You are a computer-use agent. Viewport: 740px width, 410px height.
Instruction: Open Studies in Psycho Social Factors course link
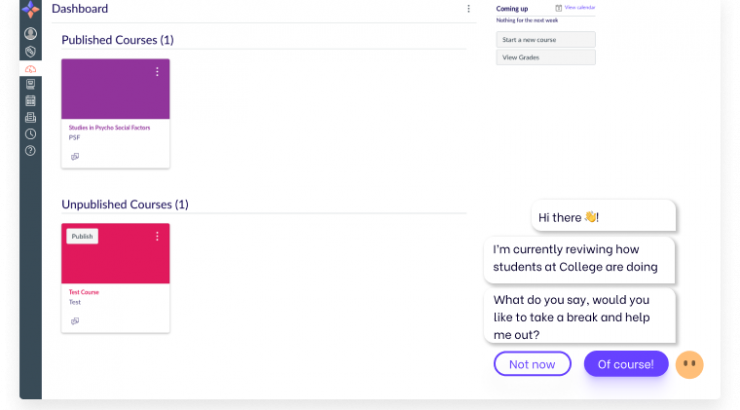pyautogui.click(x=109, y=128)
